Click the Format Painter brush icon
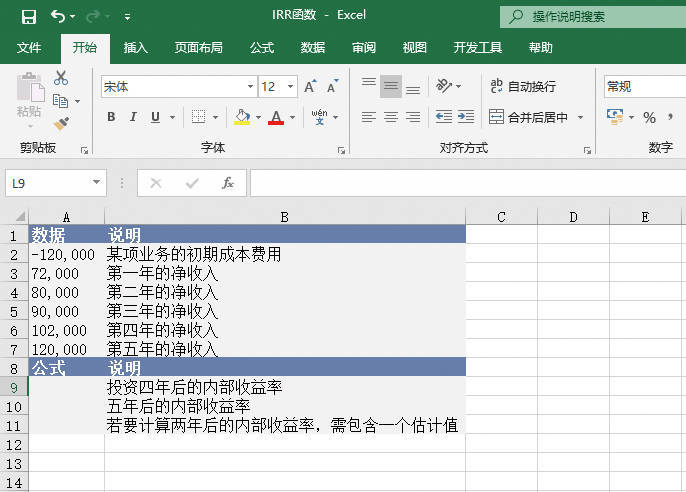Viewport: 686px width, 492px height. coord(61,123)
